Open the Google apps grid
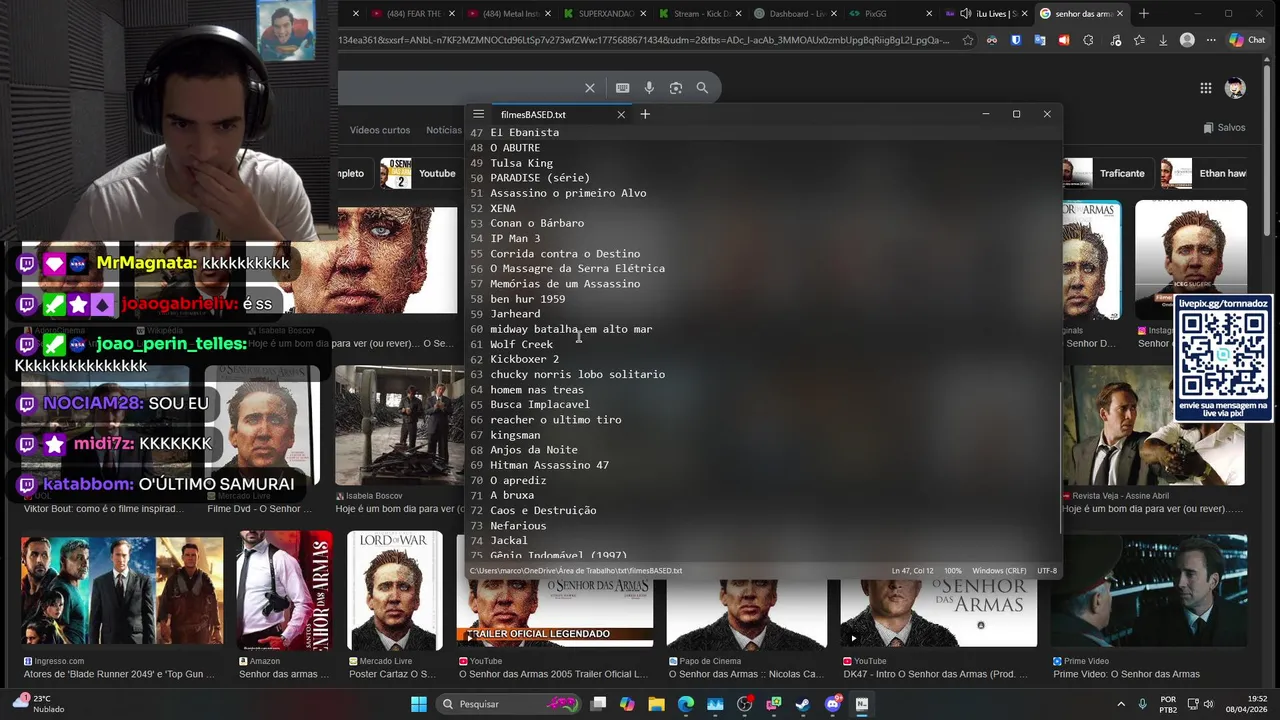This screenshot has width=1280, height=720. [x=1206, y=88]
